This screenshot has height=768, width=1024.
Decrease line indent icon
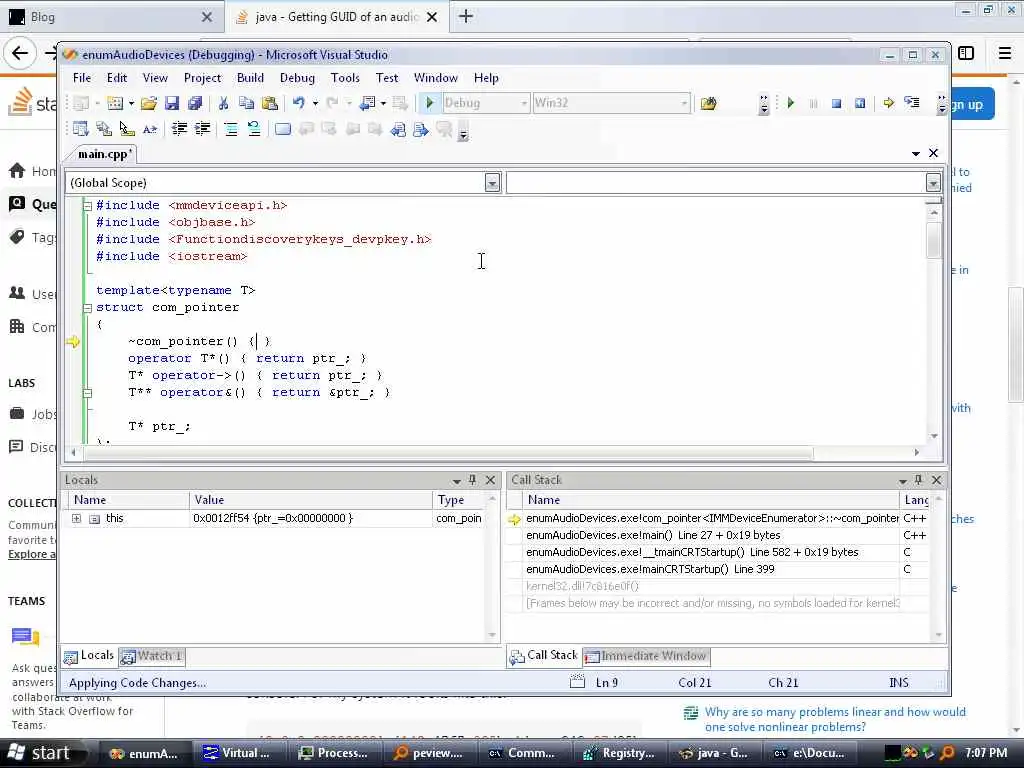pyautogui.click(x=179, y=129)
